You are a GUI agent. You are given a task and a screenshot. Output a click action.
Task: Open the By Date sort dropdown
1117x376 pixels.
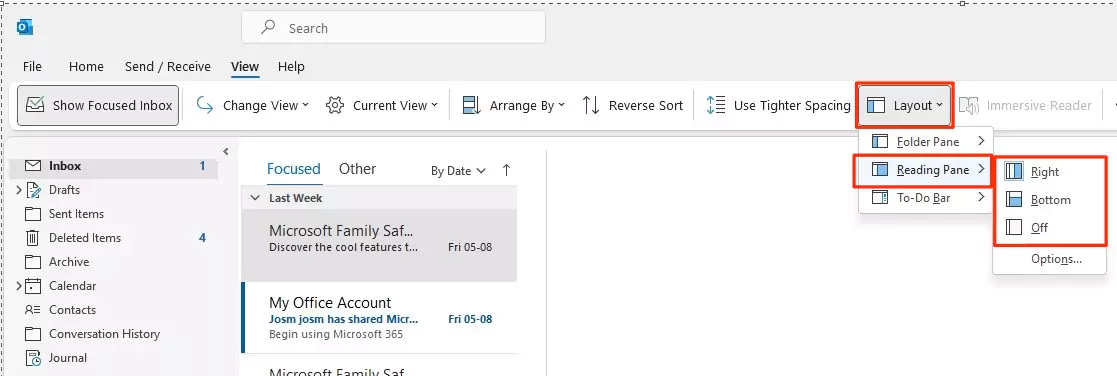tap(458, 170)
